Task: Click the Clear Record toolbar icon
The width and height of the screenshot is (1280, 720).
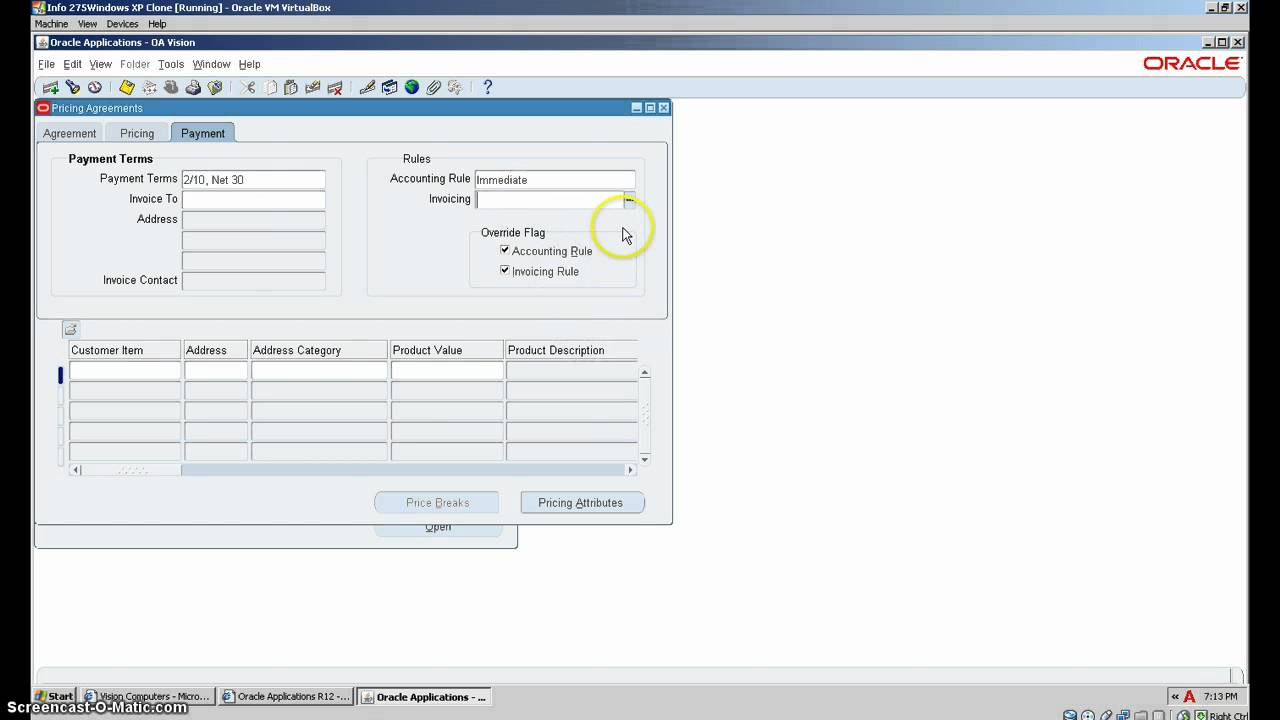Action: (x=313, y=88)
